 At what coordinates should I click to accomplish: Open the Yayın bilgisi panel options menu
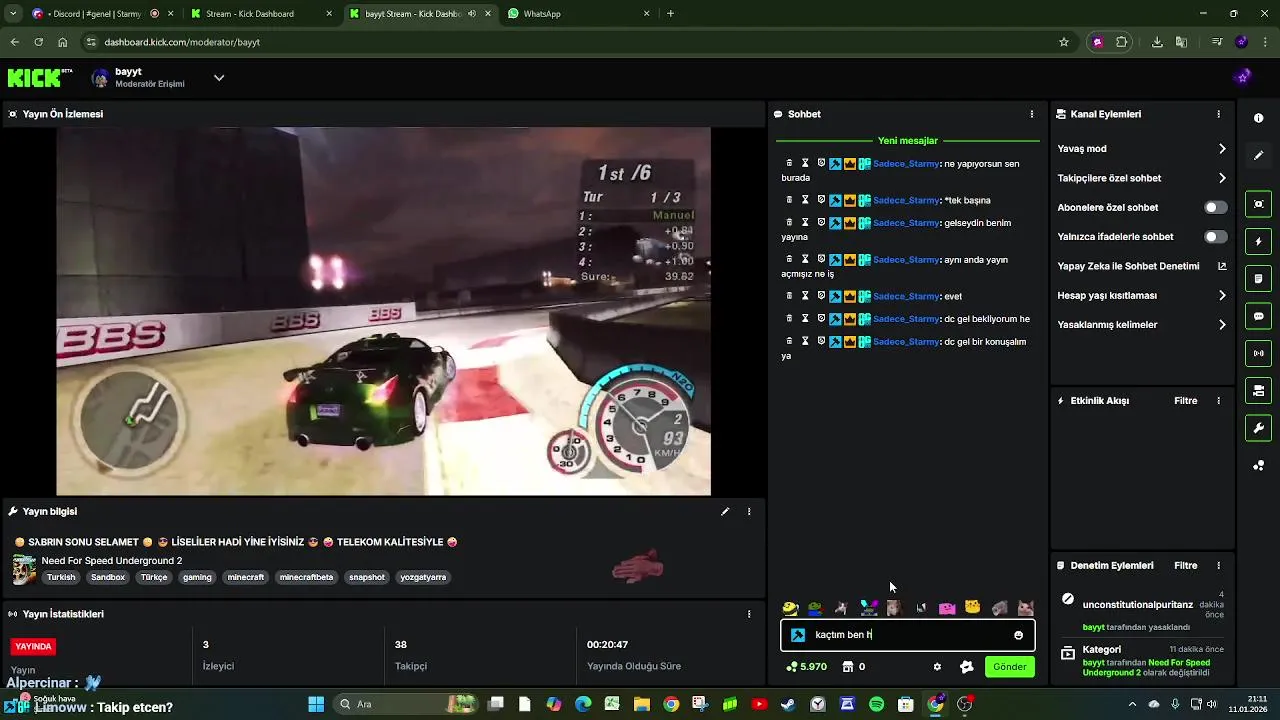click(749, 511)
